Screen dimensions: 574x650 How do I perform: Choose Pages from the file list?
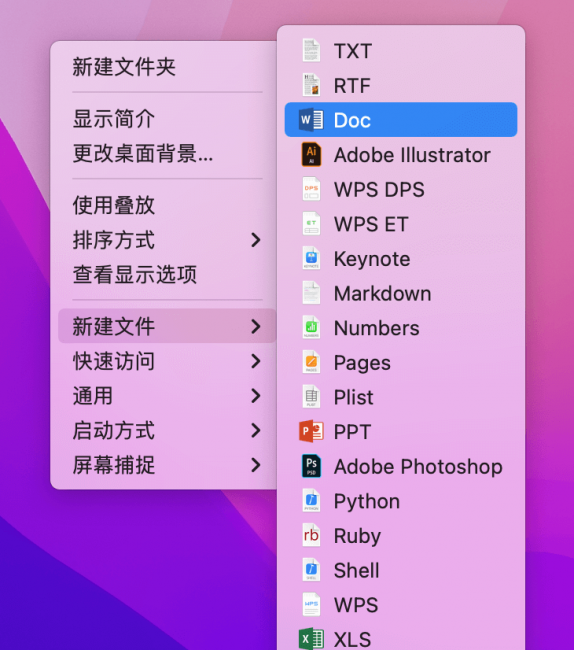[401, 362]
